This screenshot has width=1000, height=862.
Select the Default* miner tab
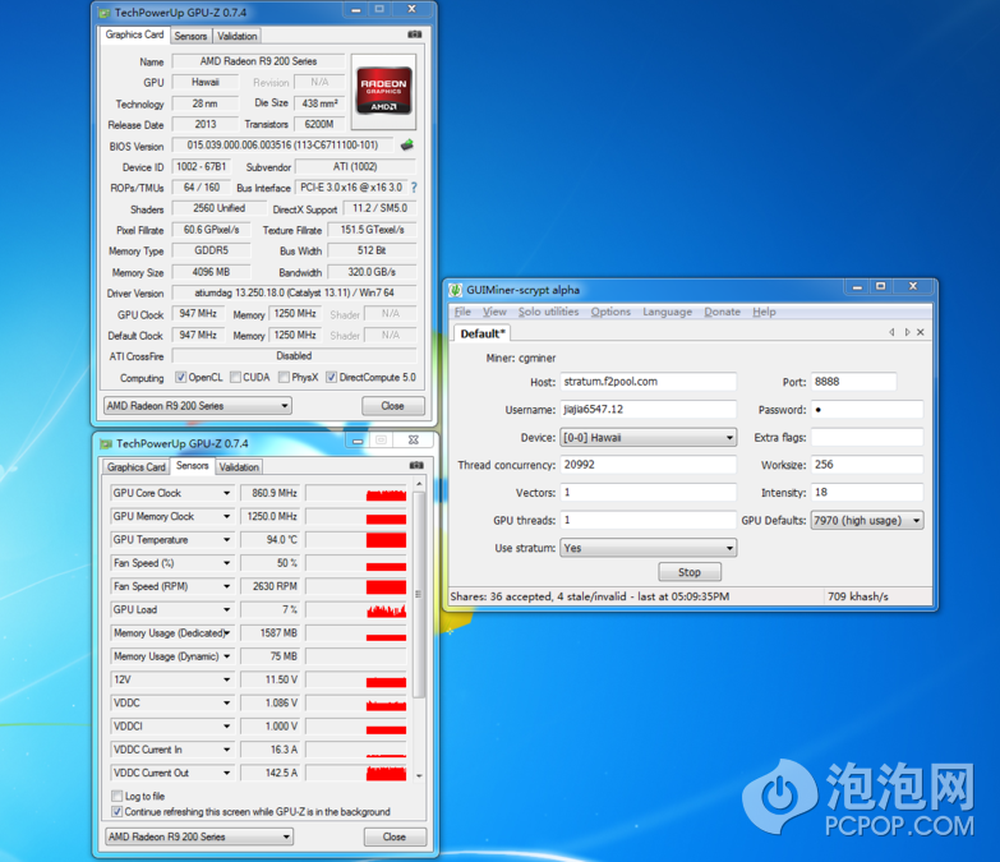pos(482,333)
